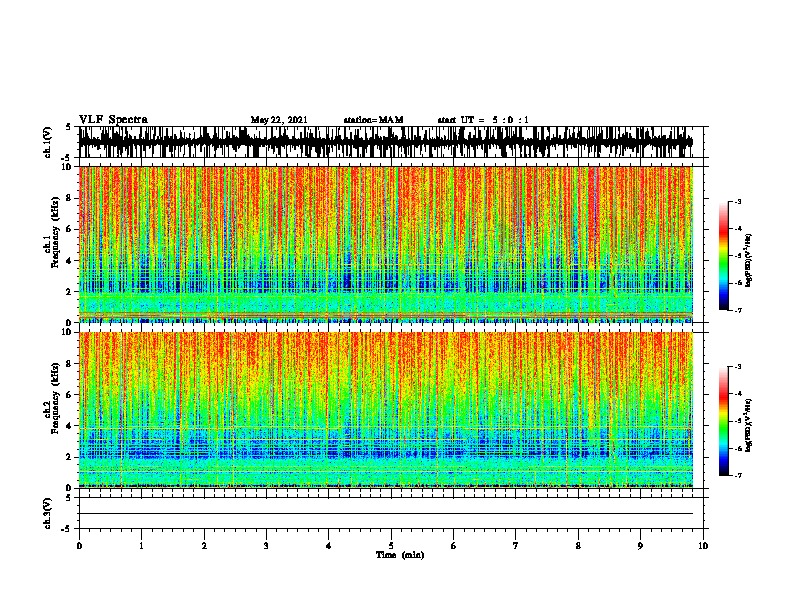Click the "-7" tick on ch.2 colorbar

pos(738,475)
